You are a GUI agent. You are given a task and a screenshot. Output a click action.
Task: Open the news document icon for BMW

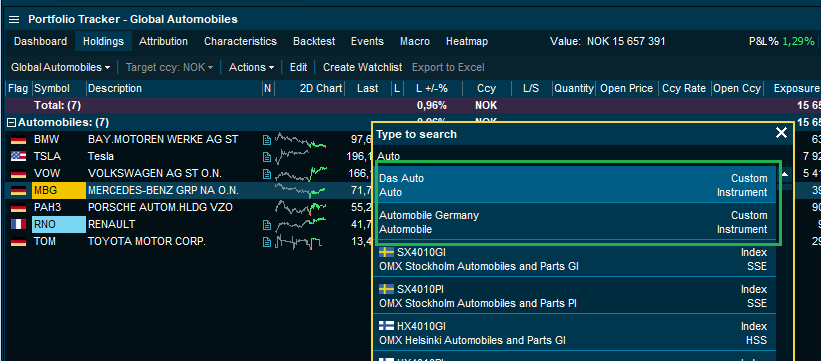pyautogui.click(x=267, y=139)
